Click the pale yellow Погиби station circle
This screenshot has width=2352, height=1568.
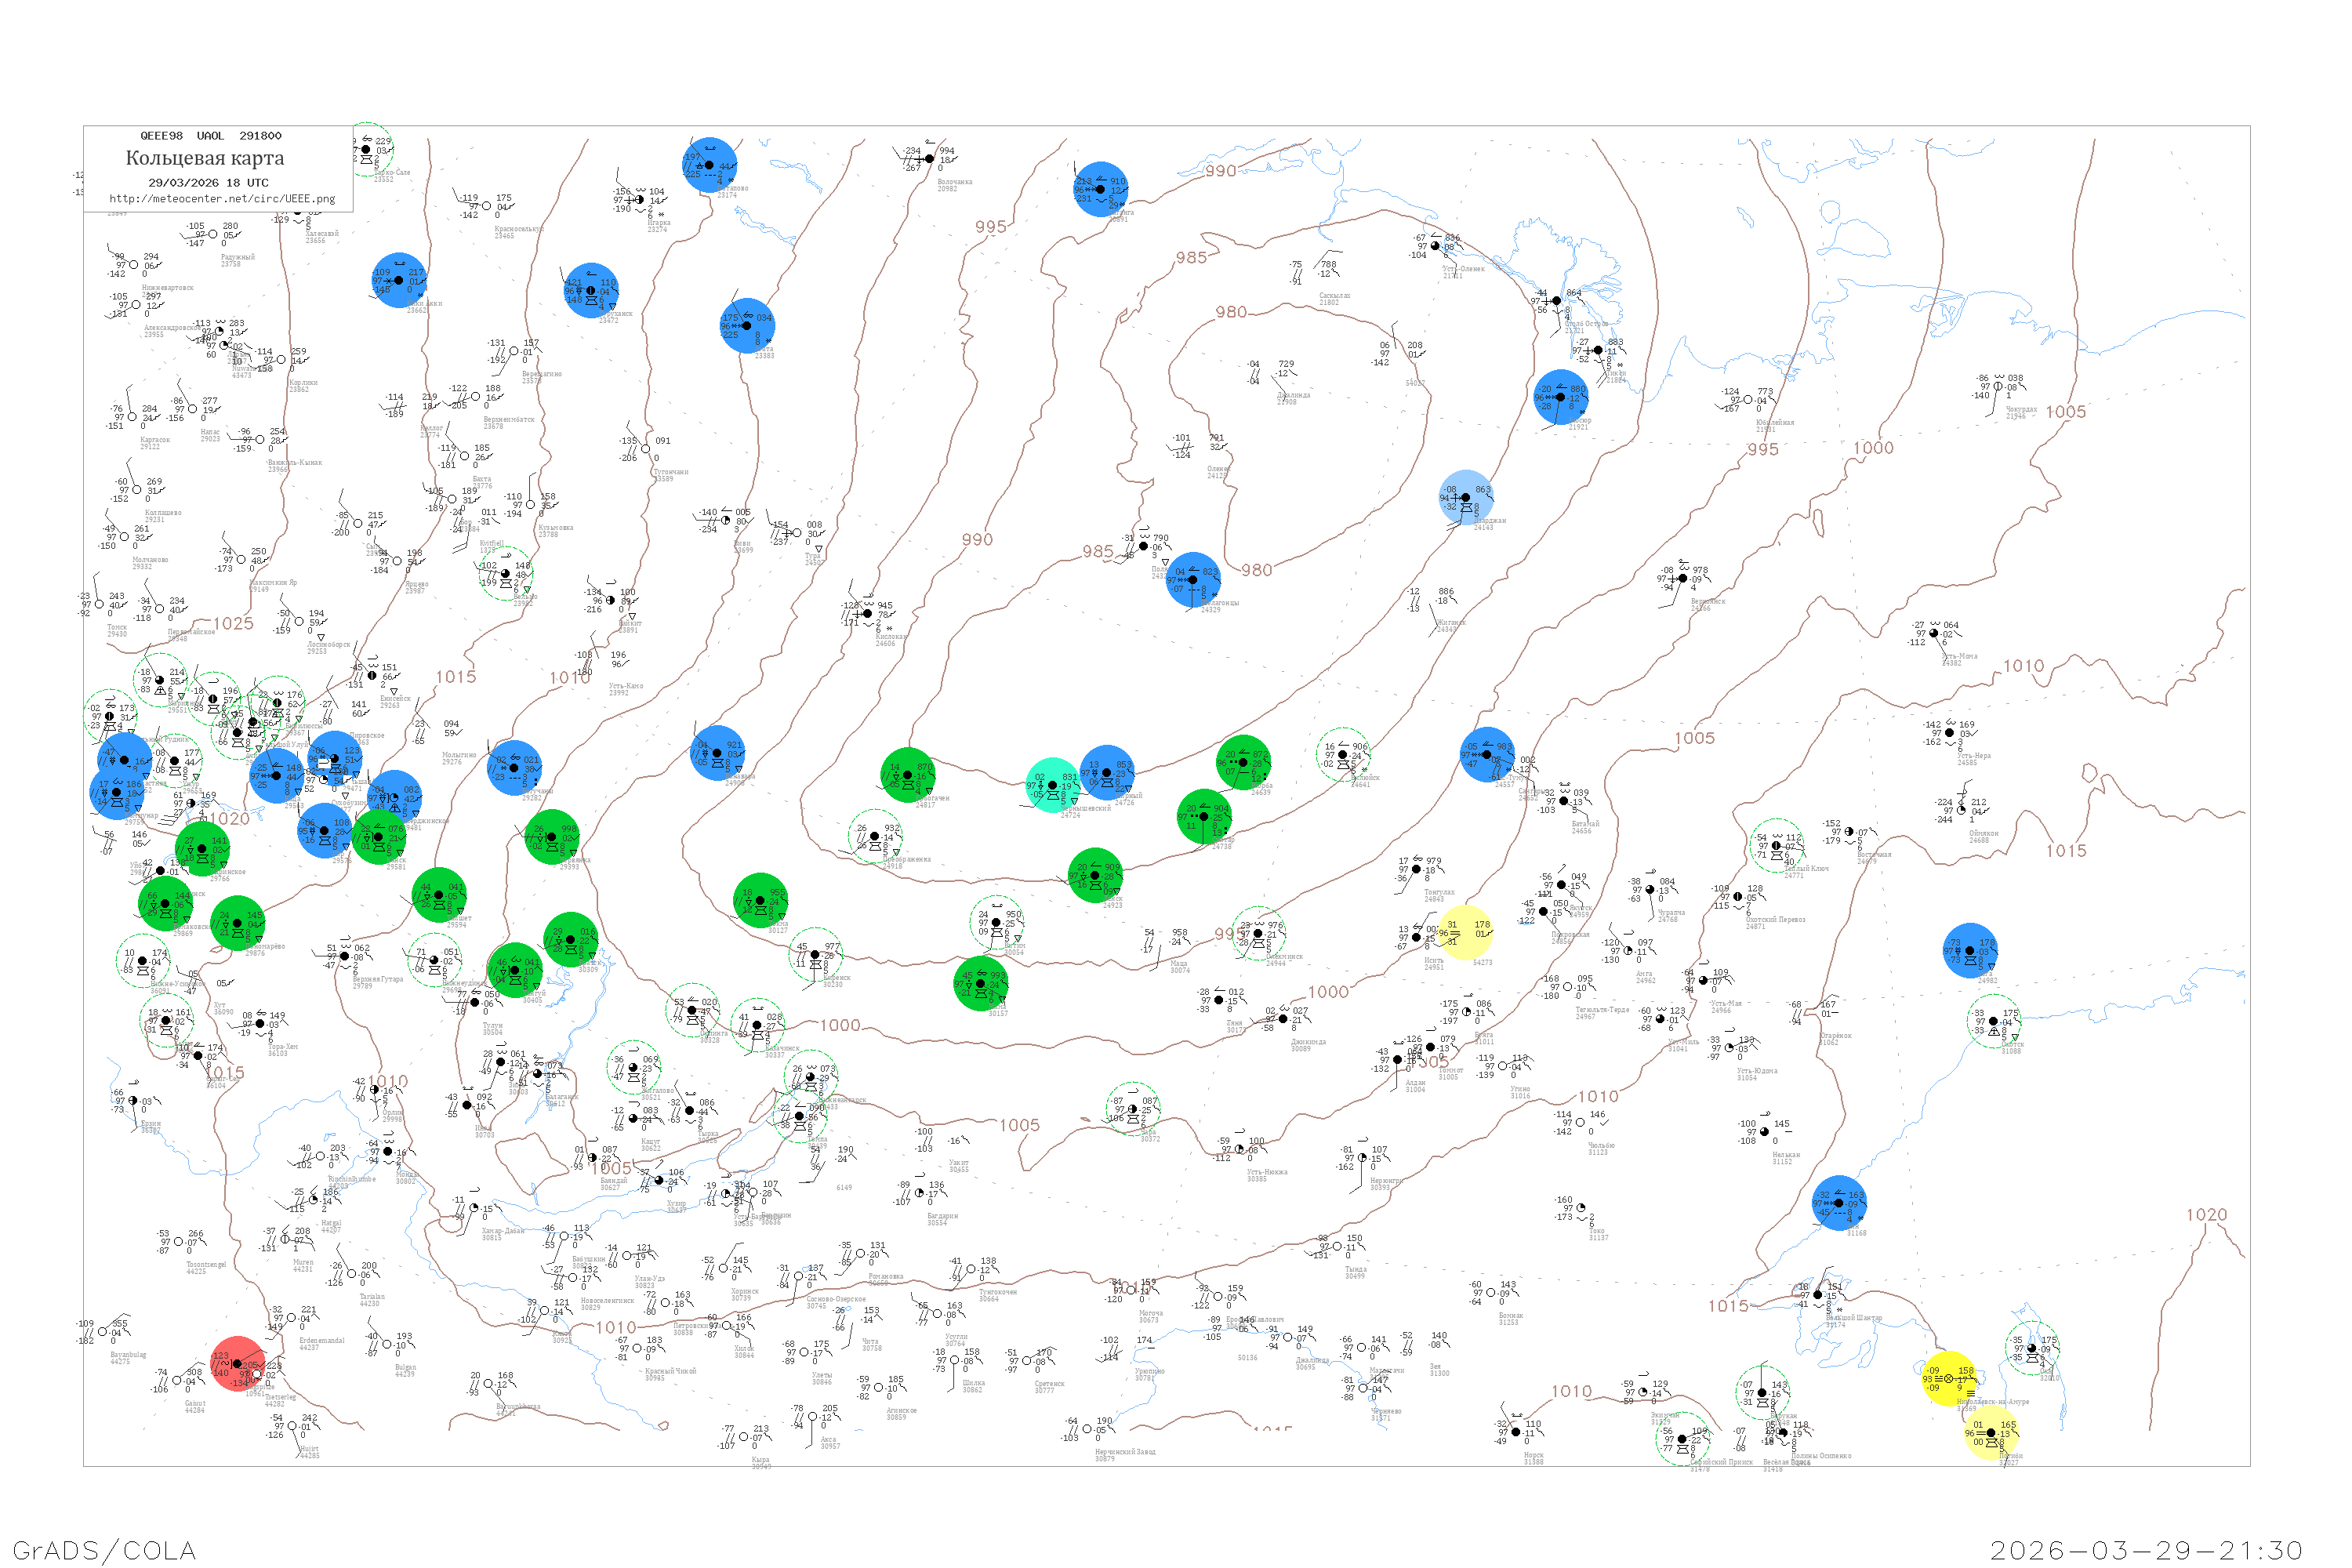coord(1991,1432)
